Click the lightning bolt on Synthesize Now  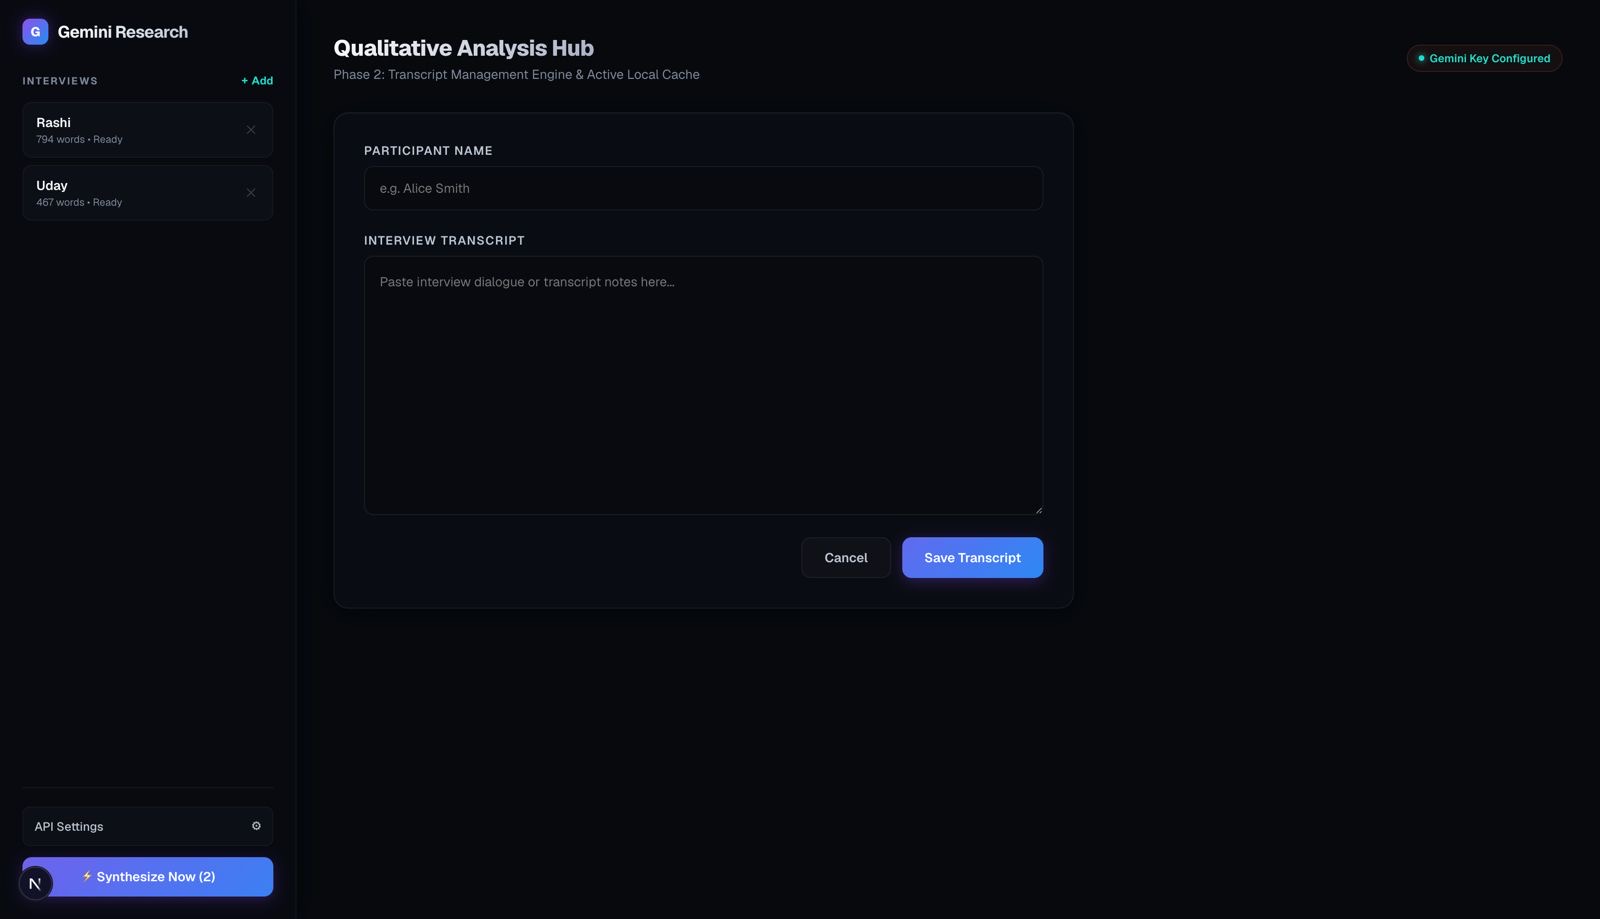[x=87, y=876]
